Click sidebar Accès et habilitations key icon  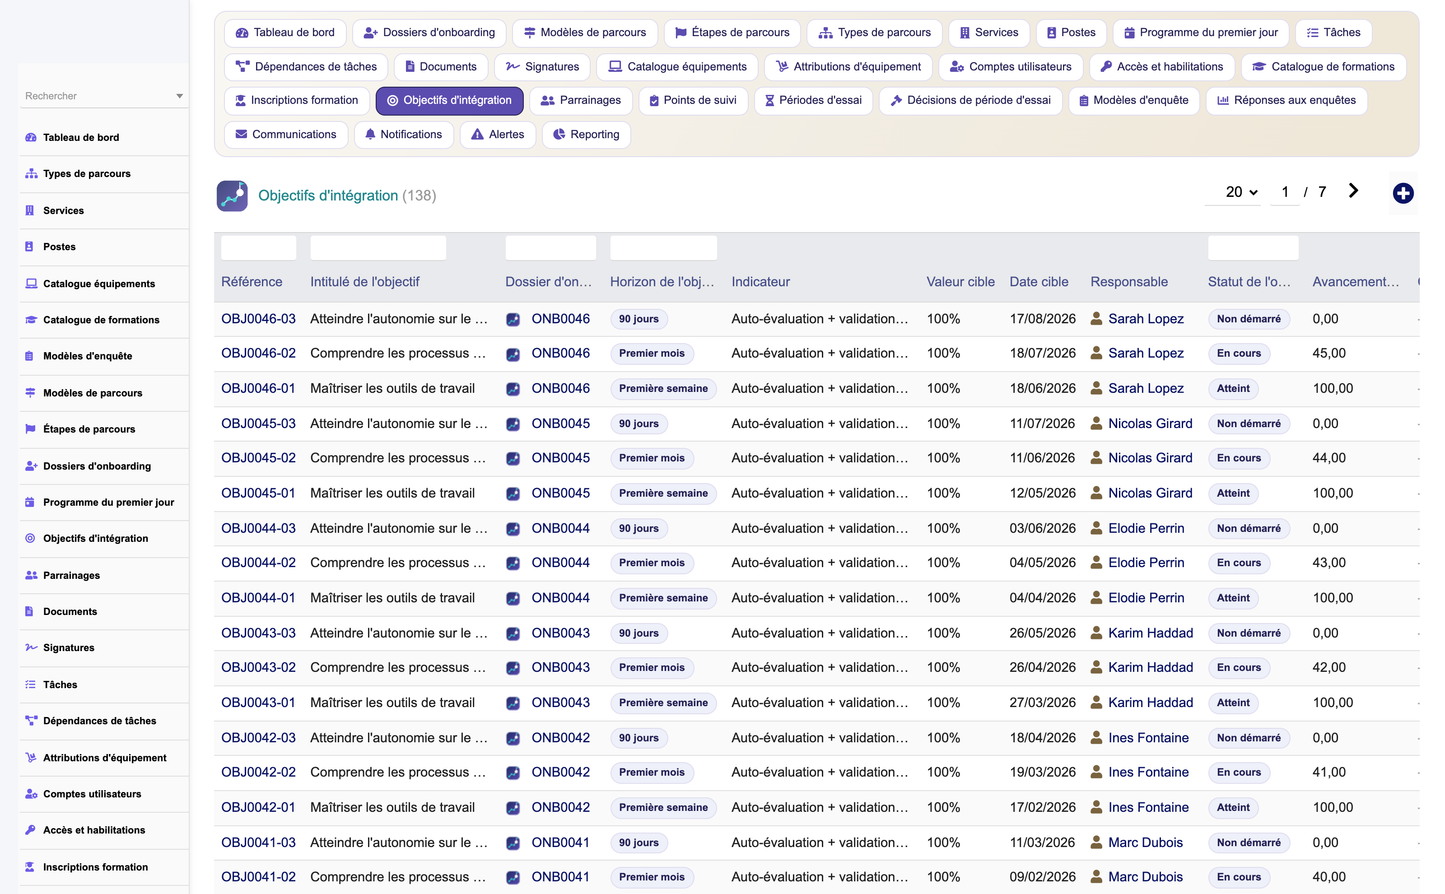30,830
